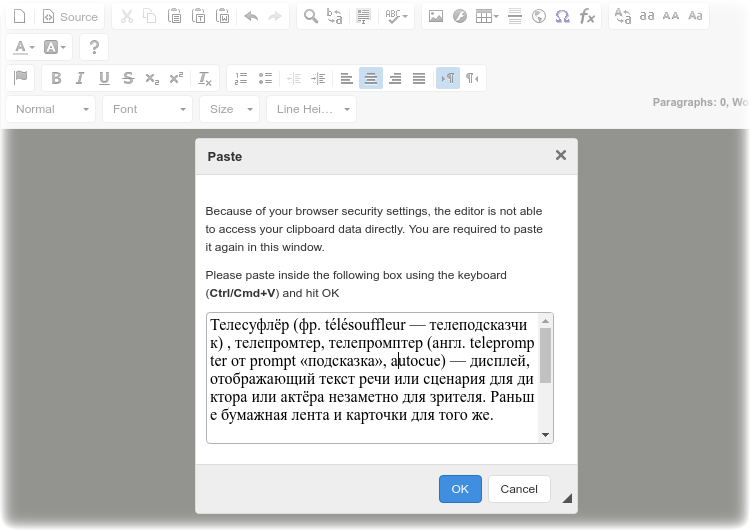This screenshot has height=530, width=750.
Task: Confirm paste with the OK button
Action: [460, 489]
